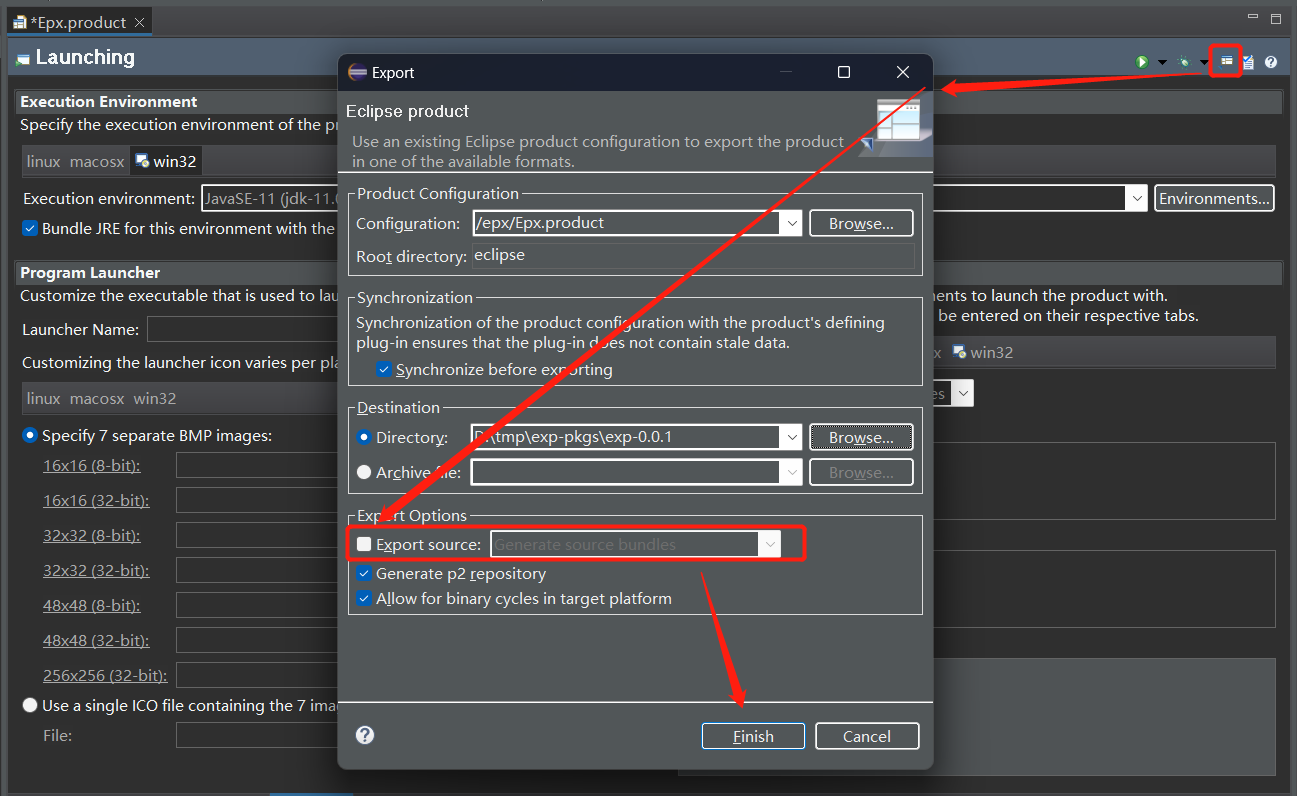This screenshot has height=796, width=1297.
Task: Click the Environments... button
Action: click(x=1214, y=198)
